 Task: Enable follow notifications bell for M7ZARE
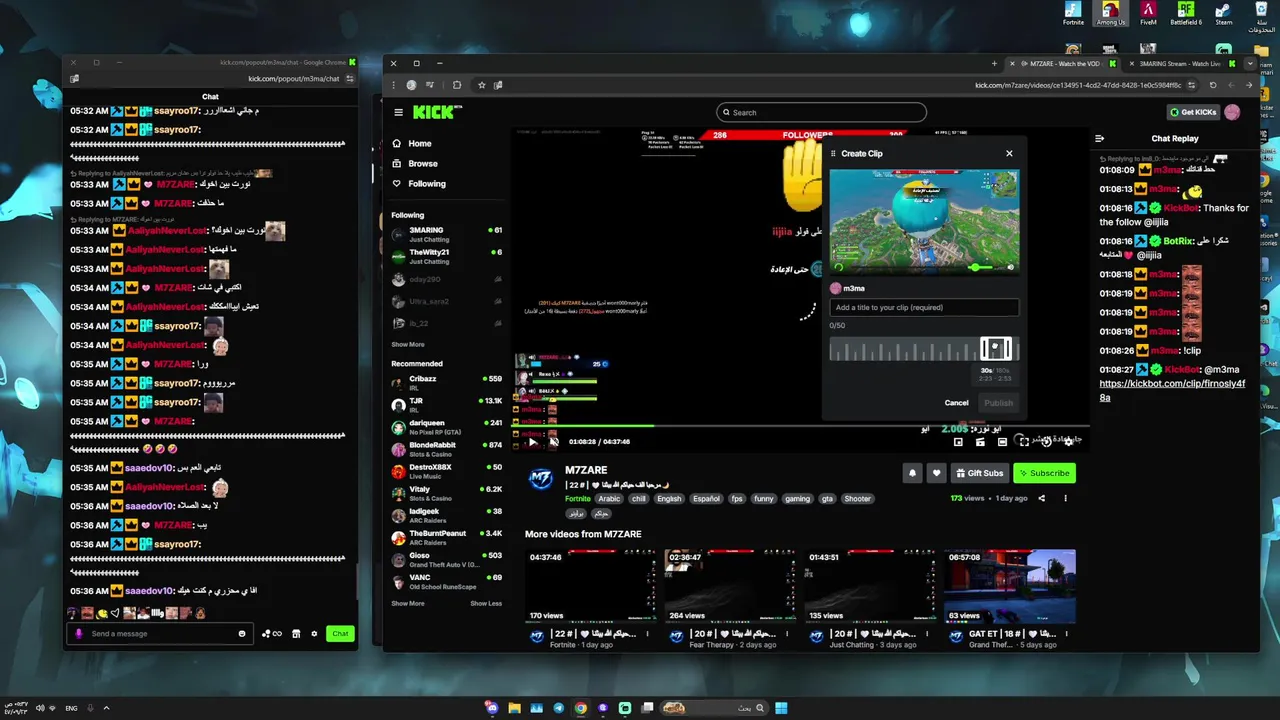(912, 473)
